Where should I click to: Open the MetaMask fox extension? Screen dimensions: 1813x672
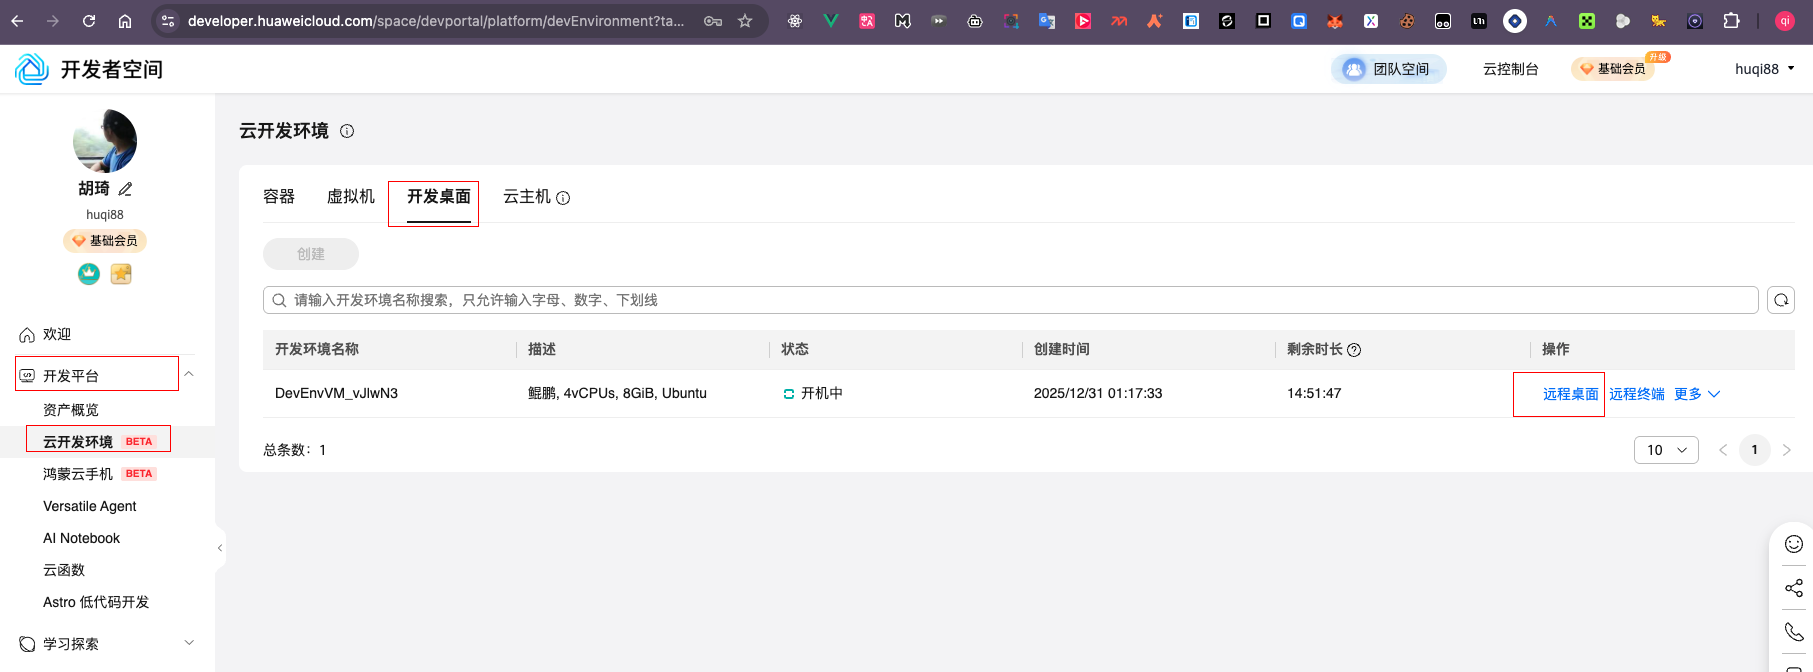coord(1335,21)
